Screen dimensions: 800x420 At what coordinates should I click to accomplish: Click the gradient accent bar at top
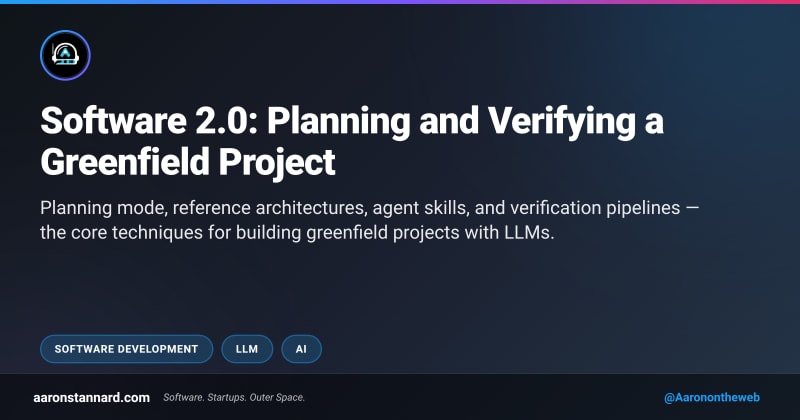[400, 2]
